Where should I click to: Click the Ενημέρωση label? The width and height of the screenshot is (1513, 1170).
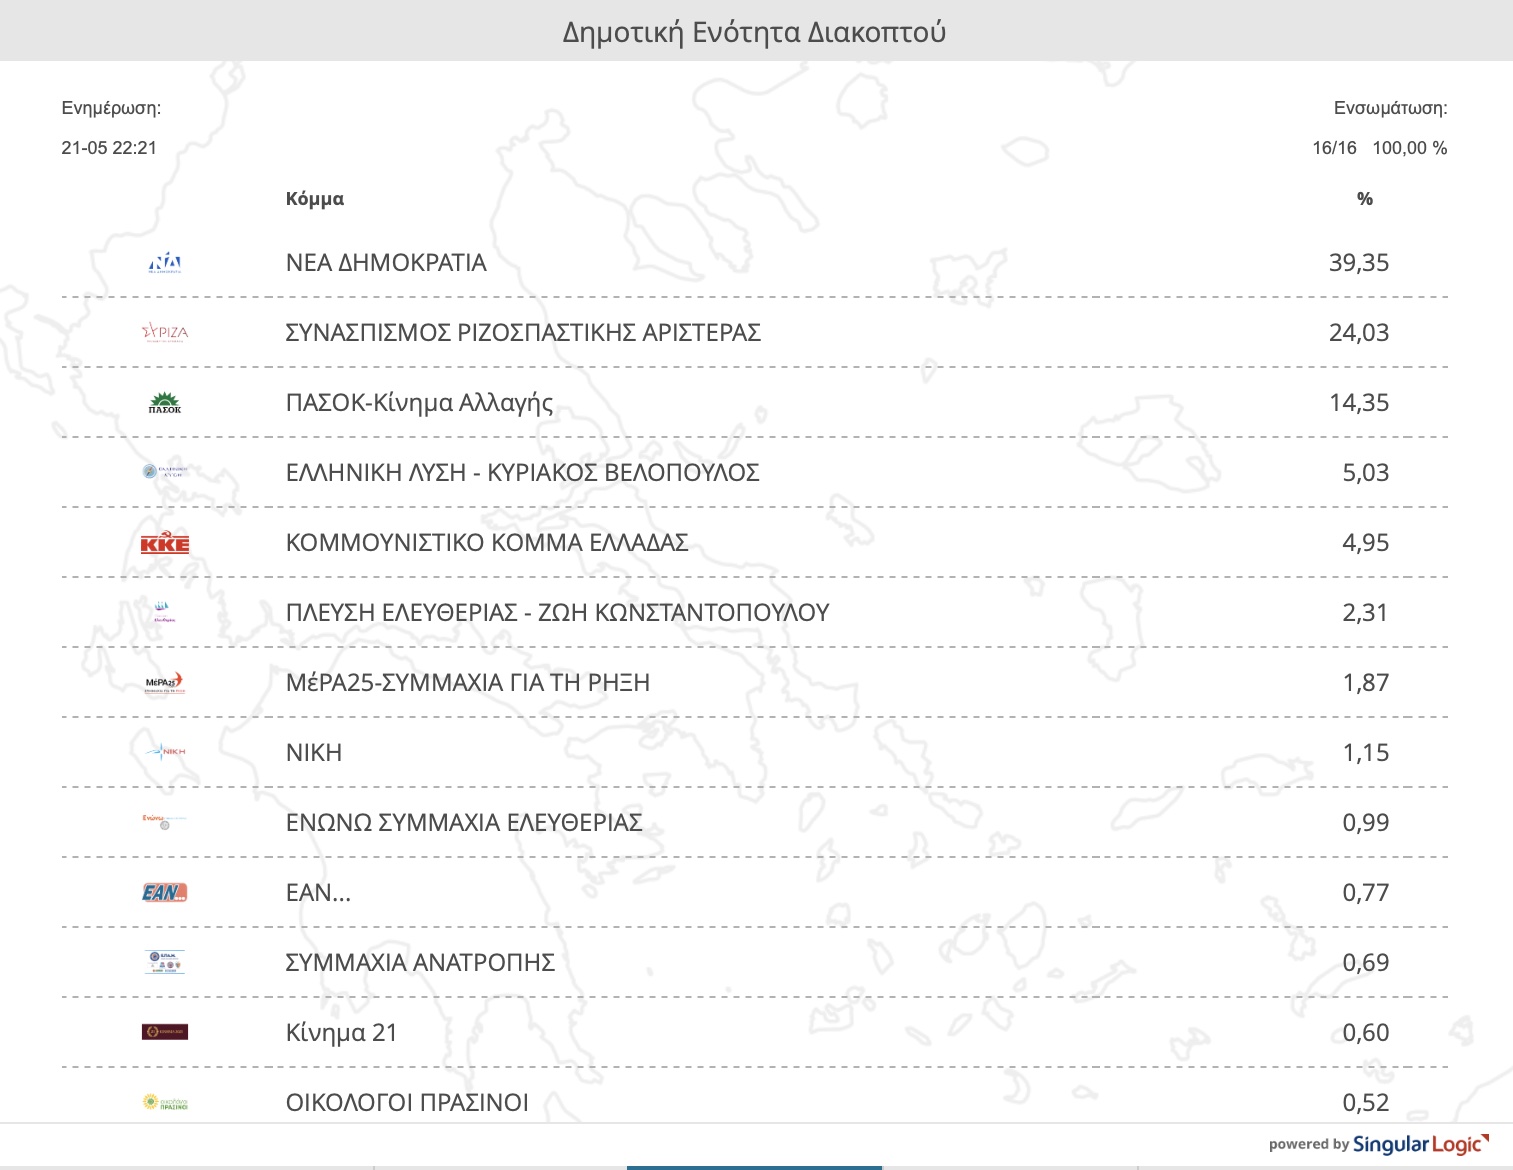pyautogui.click(x=111, y=108)
